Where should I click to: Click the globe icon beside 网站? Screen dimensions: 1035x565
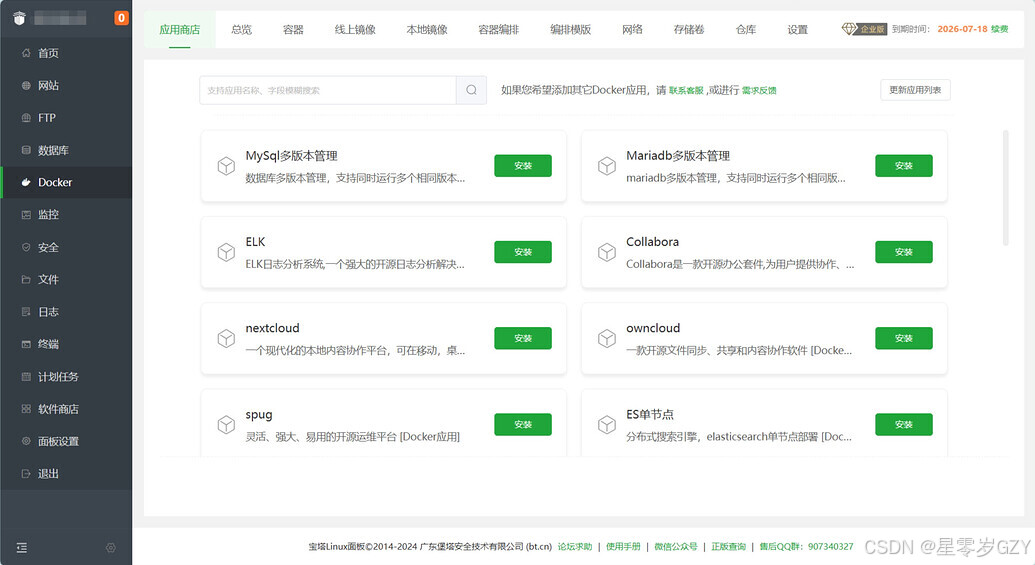[x=26, y=85]
